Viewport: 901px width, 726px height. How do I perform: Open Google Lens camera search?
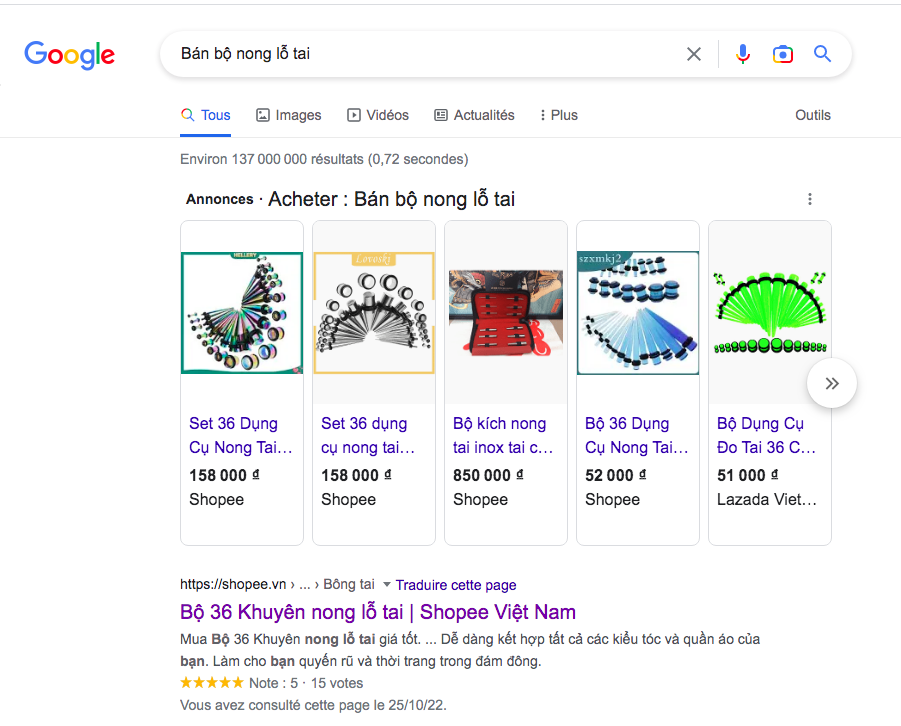782,54
